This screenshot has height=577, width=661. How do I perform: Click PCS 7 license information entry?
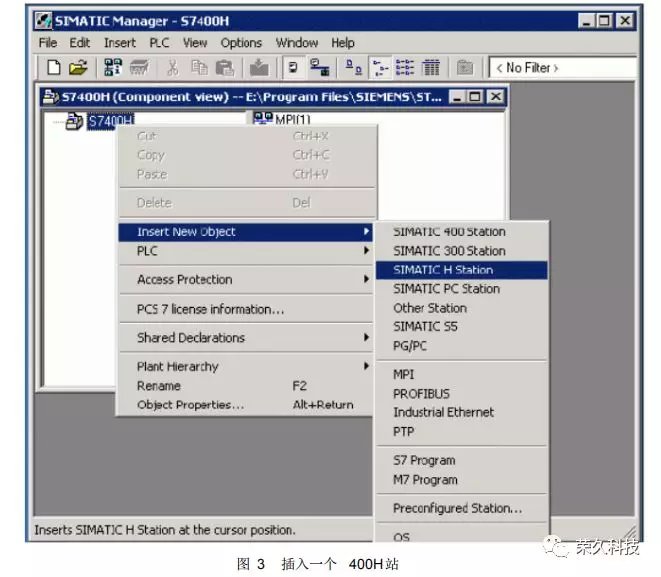click(x=210, y=309)
